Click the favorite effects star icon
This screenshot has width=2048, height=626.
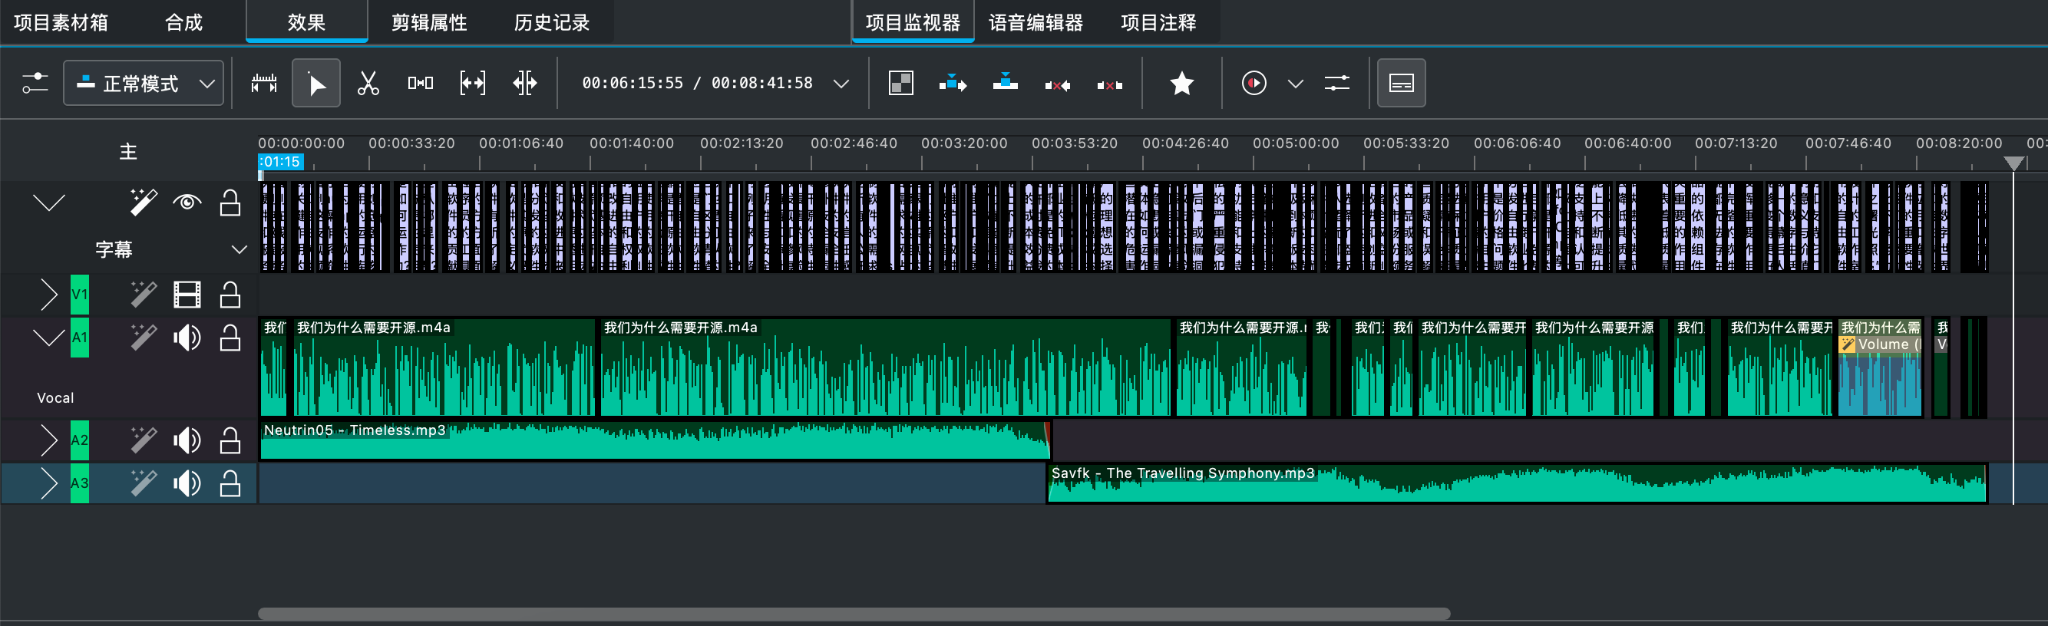click(1181, 83)
